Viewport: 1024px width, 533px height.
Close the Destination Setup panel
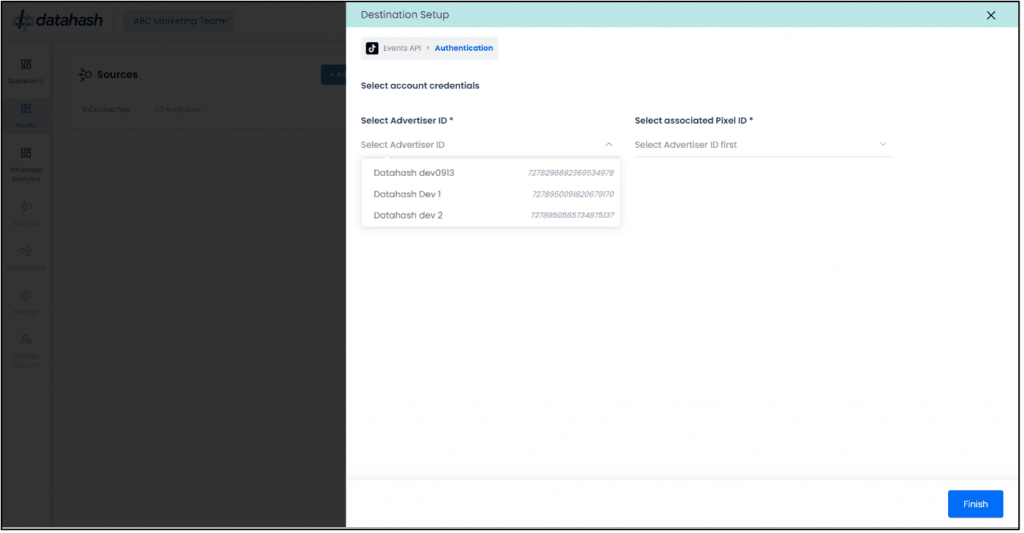[991, 15]
